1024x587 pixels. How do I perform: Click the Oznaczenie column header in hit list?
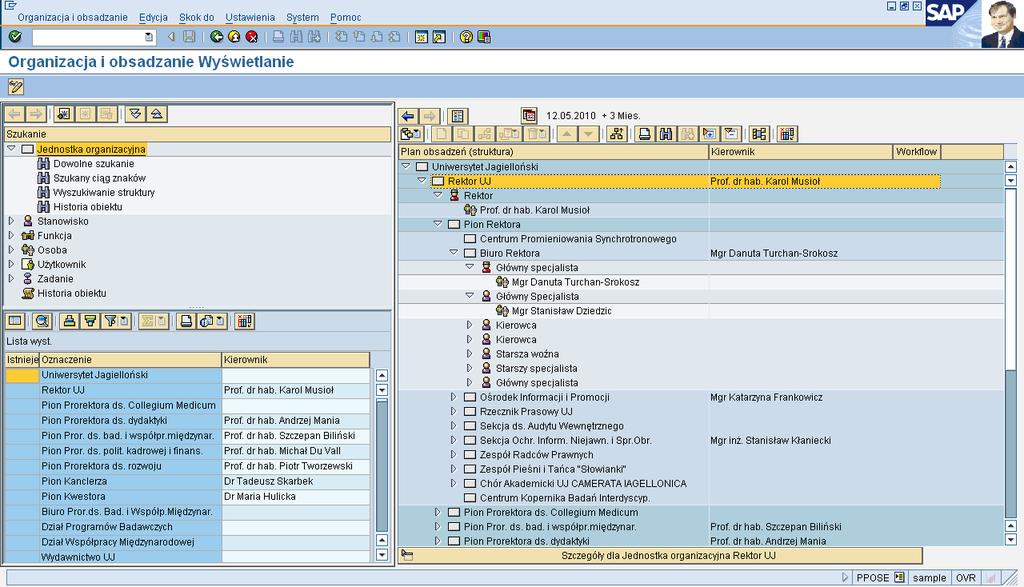tap(131, 360)
